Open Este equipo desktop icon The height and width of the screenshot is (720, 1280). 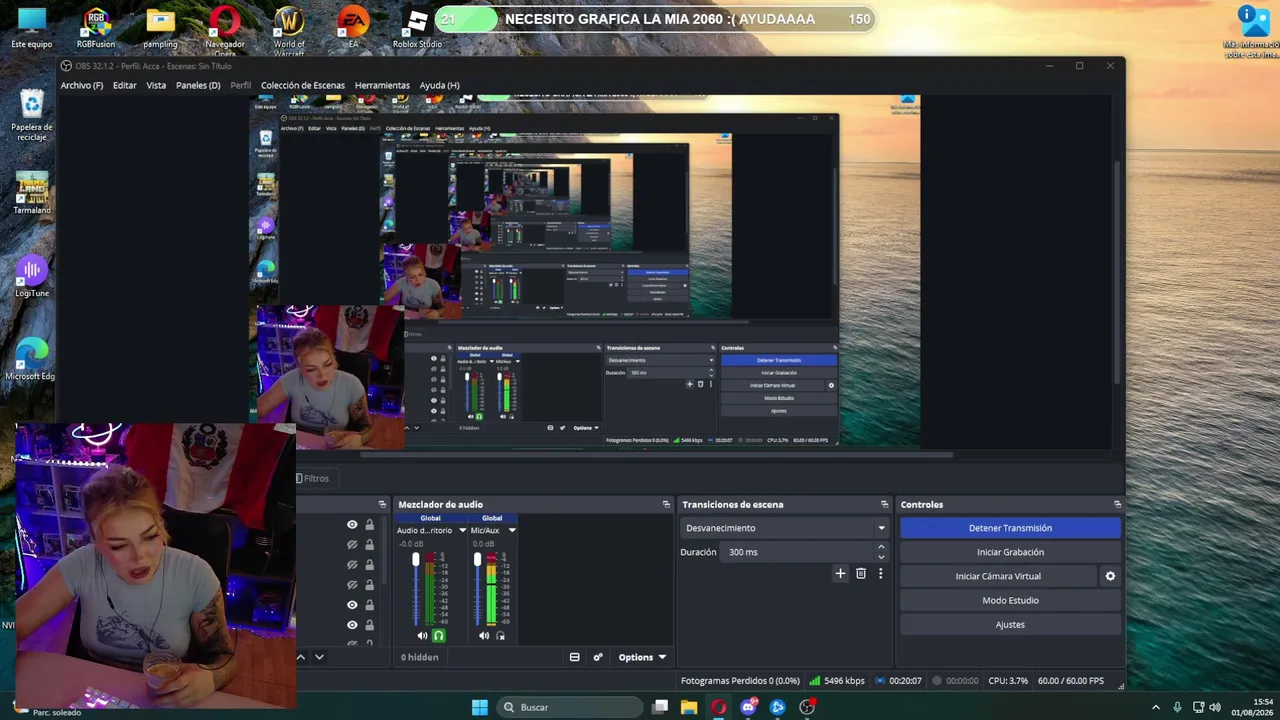click(x=32, y=27)
